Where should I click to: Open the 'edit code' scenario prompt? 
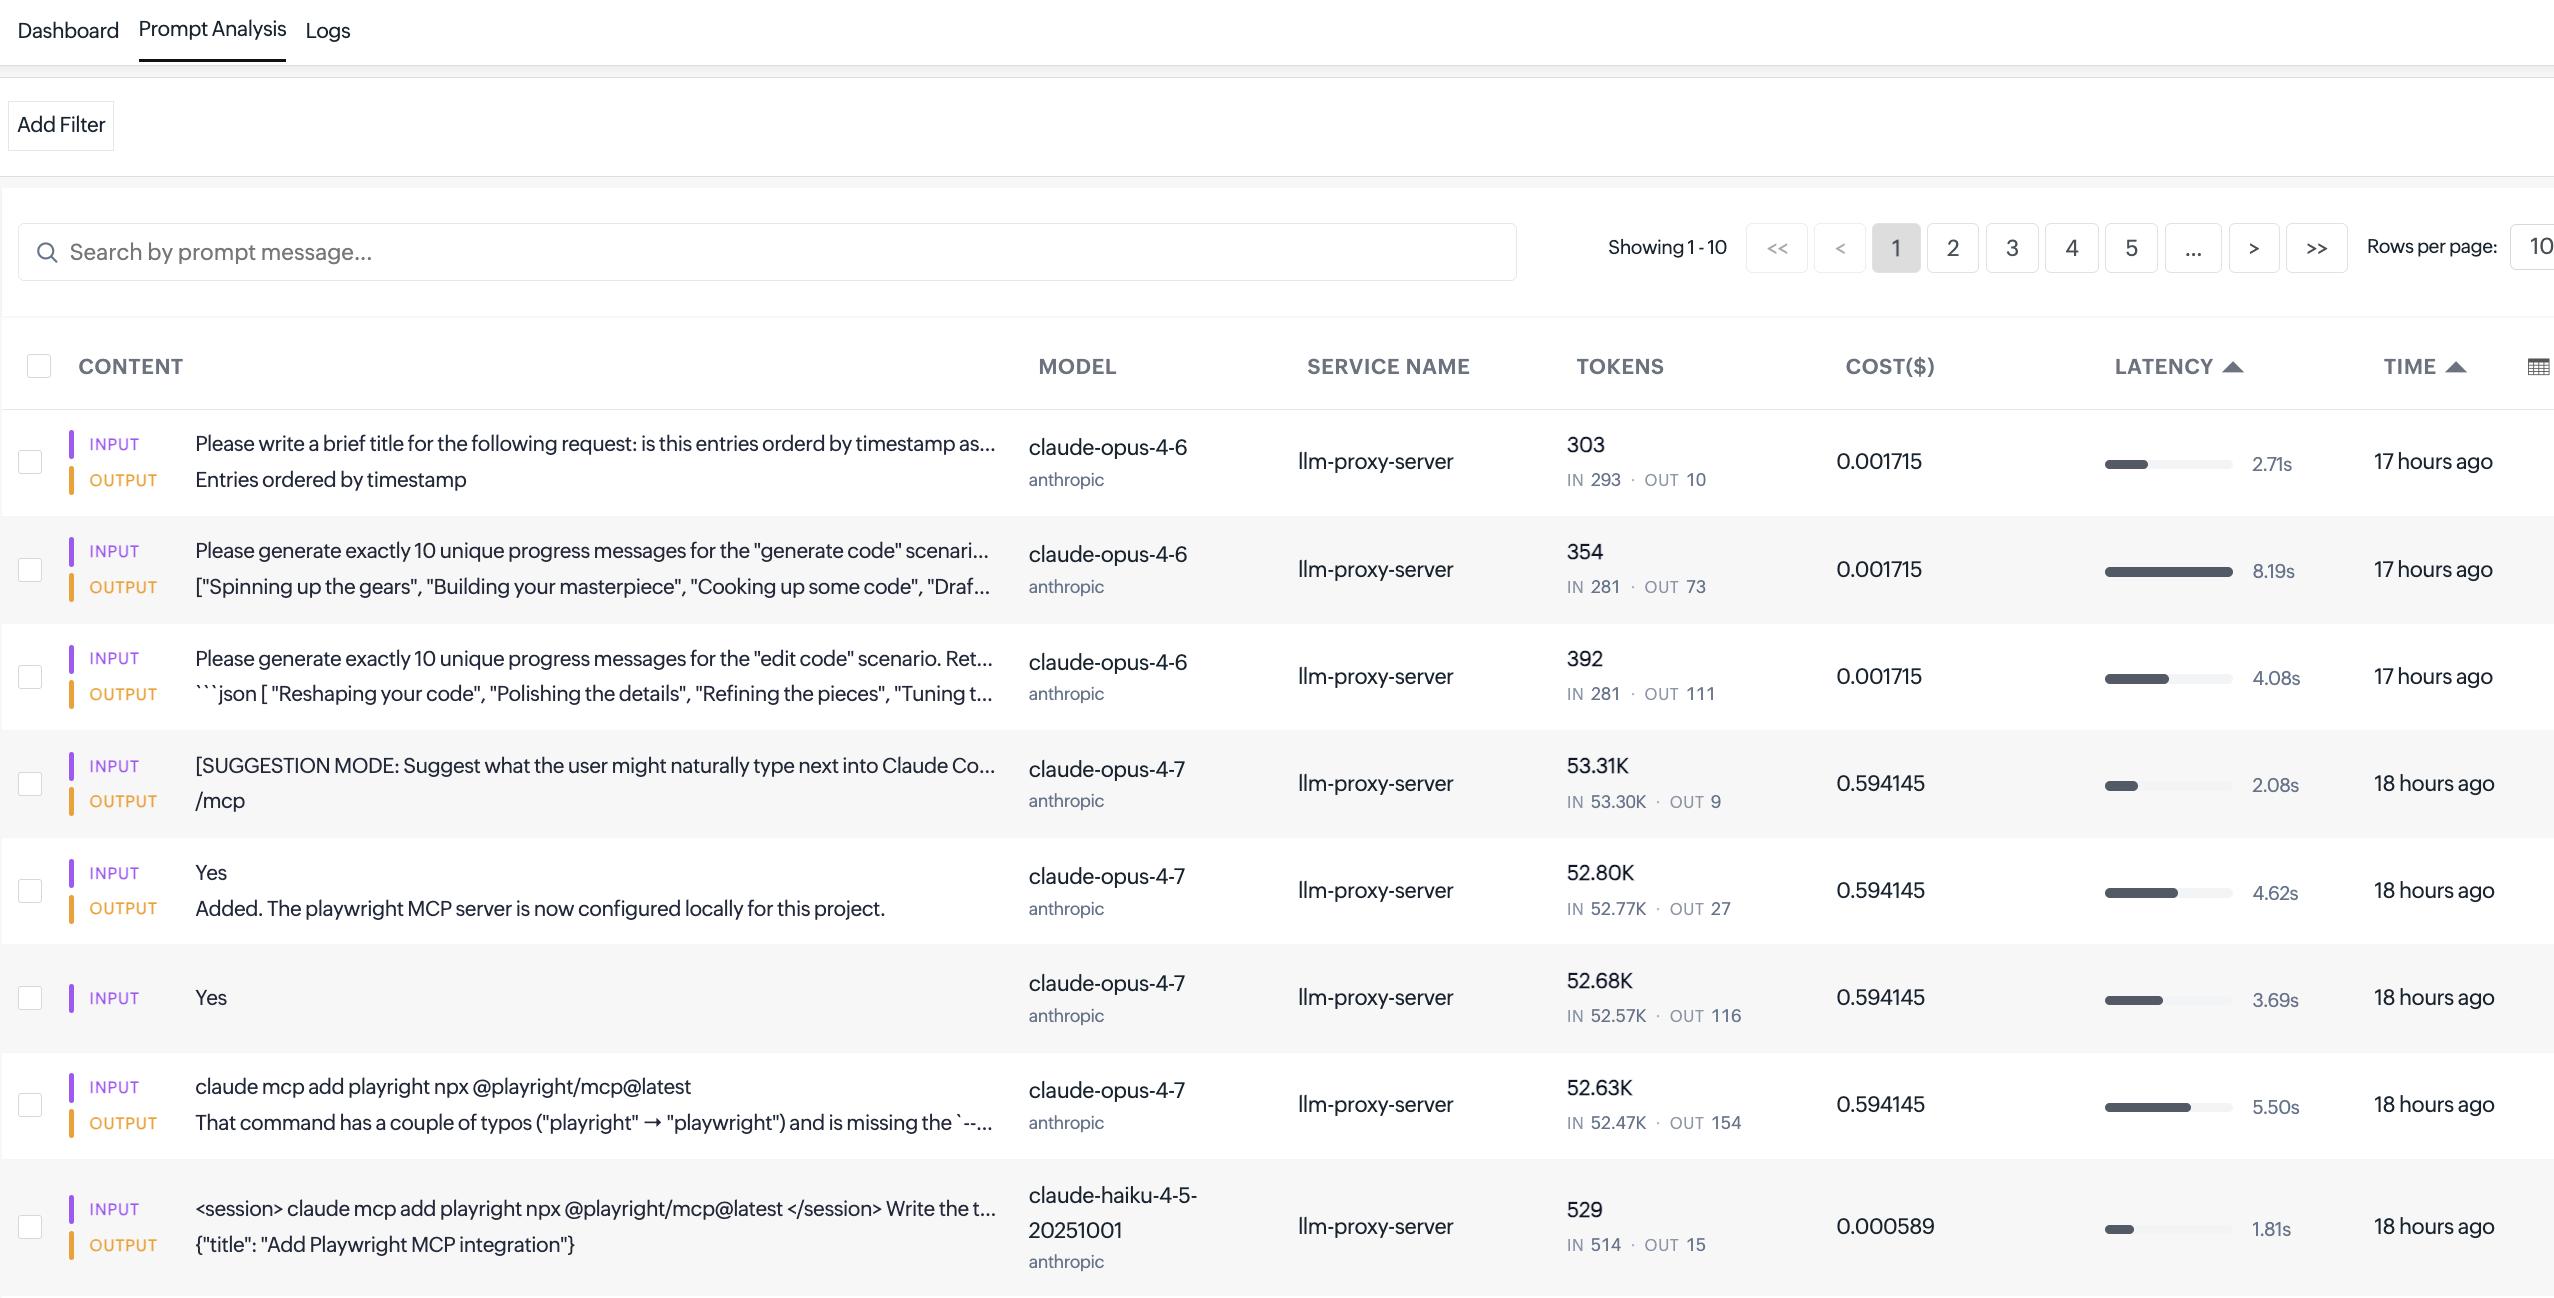pos(594,659)
